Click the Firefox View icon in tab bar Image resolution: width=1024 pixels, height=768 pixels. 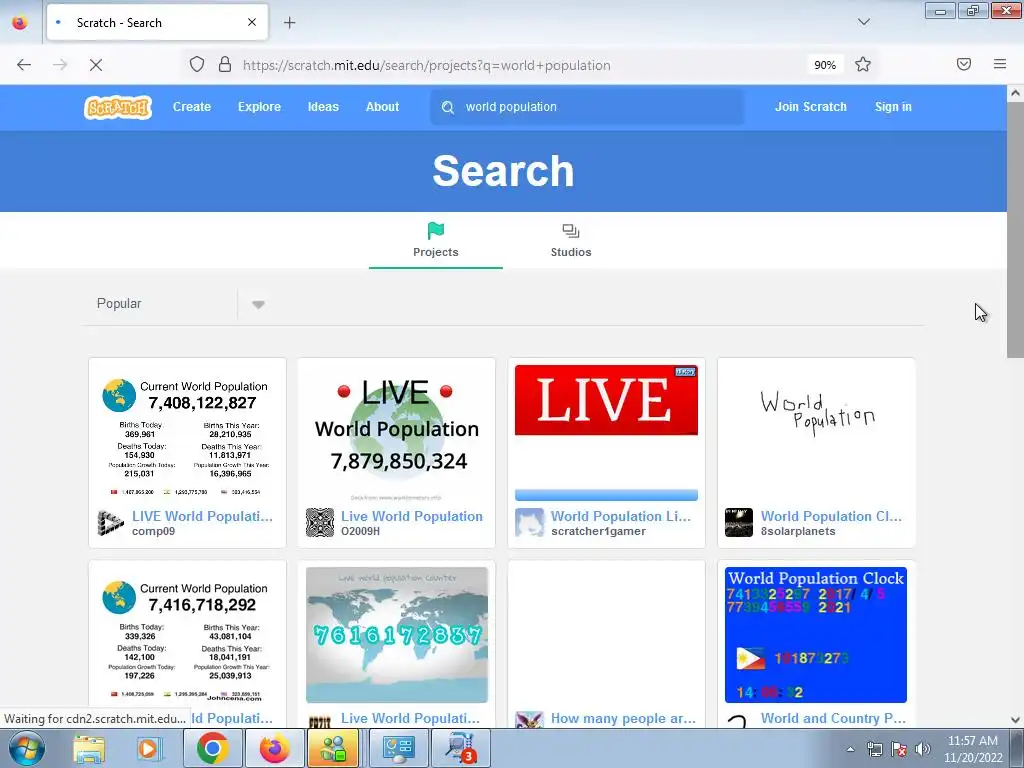(x=20, y=22)
